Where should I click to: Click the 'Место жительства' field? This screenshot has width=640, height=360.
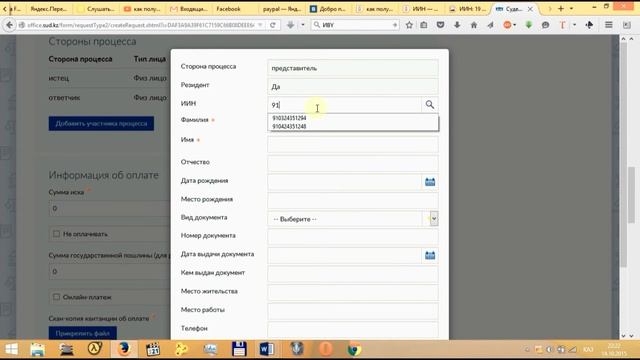(x=353, y=292)
